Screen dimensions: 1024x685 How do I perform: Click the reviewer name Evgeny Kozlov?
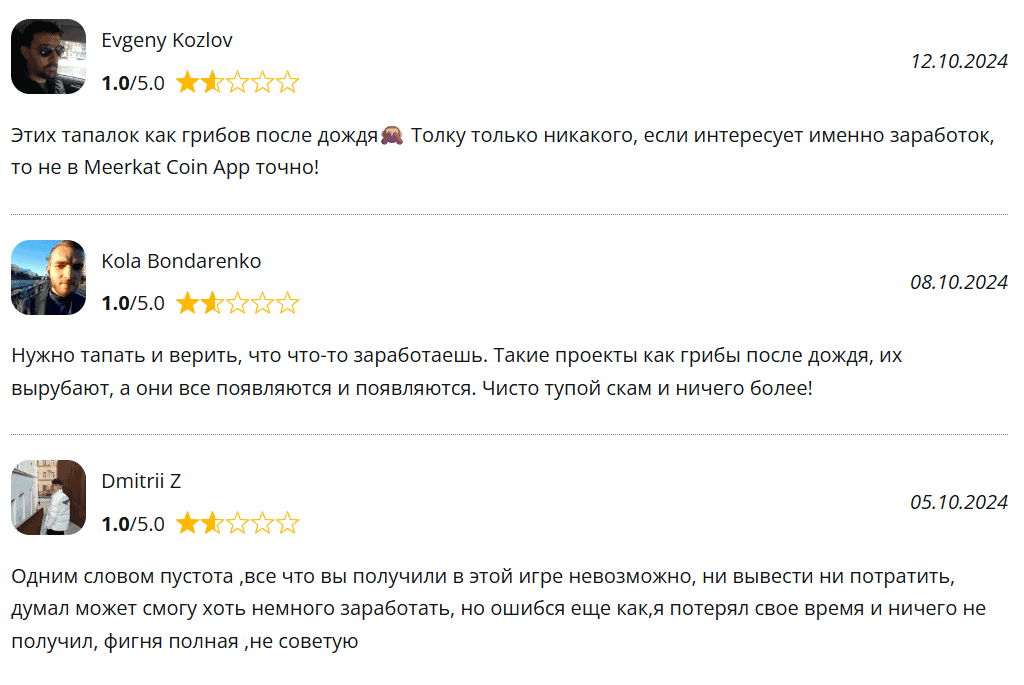click(167, 41)
